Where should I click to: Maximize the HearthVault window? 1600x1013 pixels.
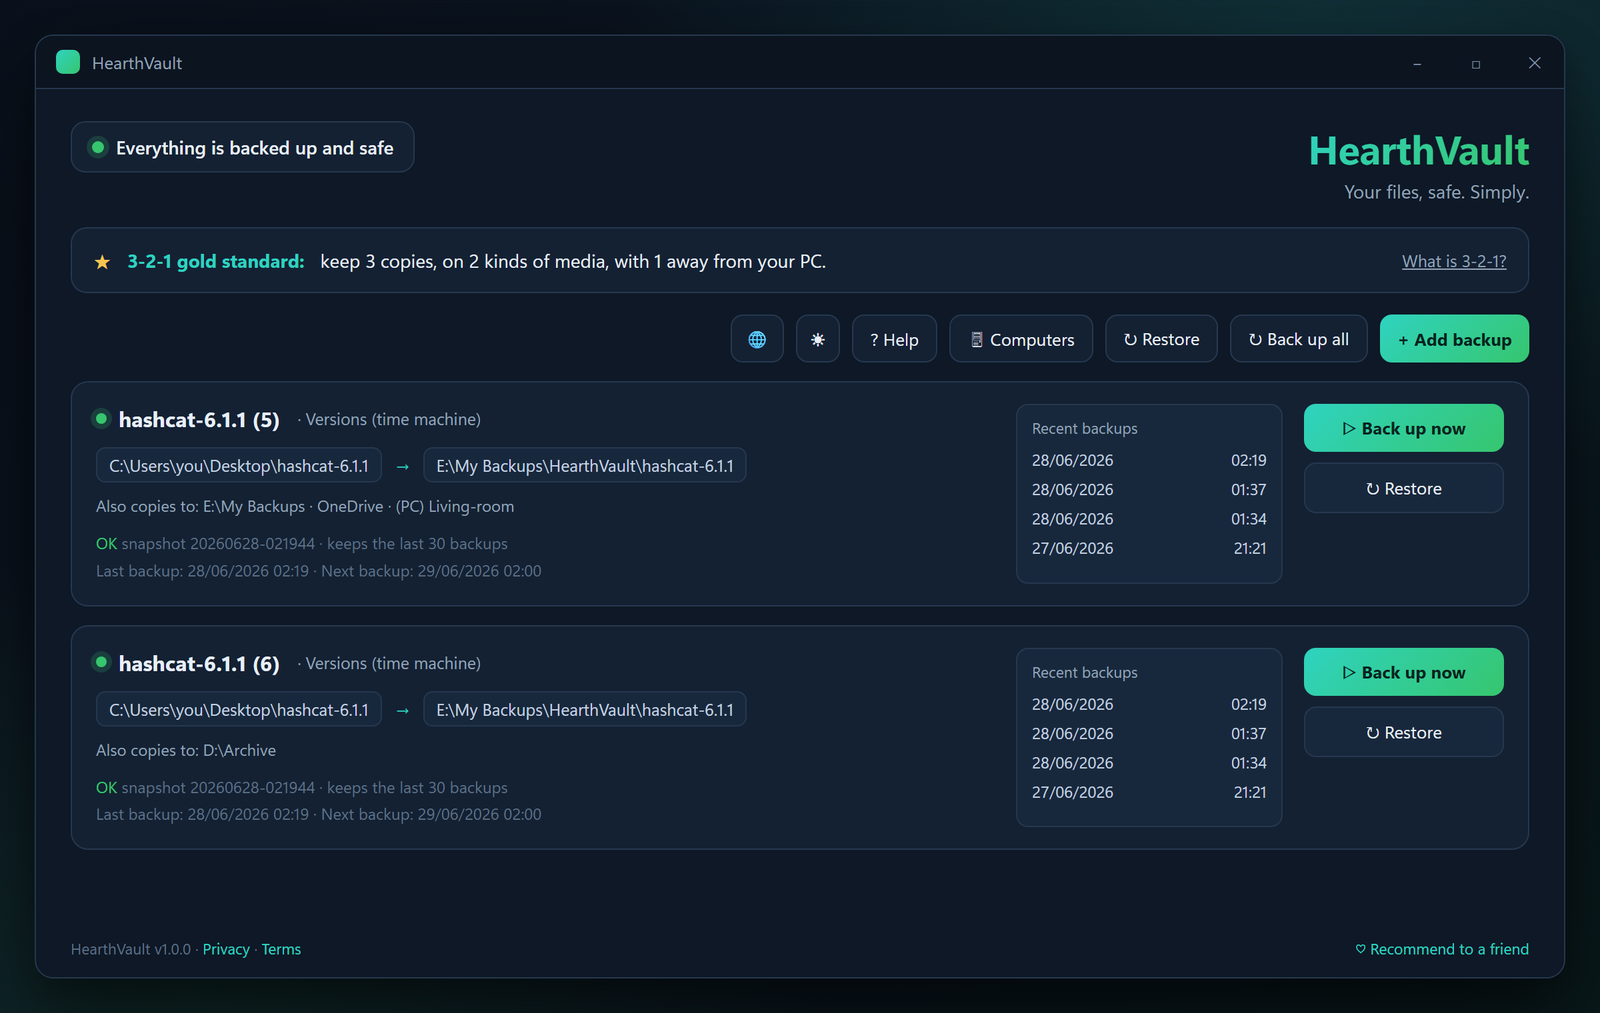[x=1476, y=63]
